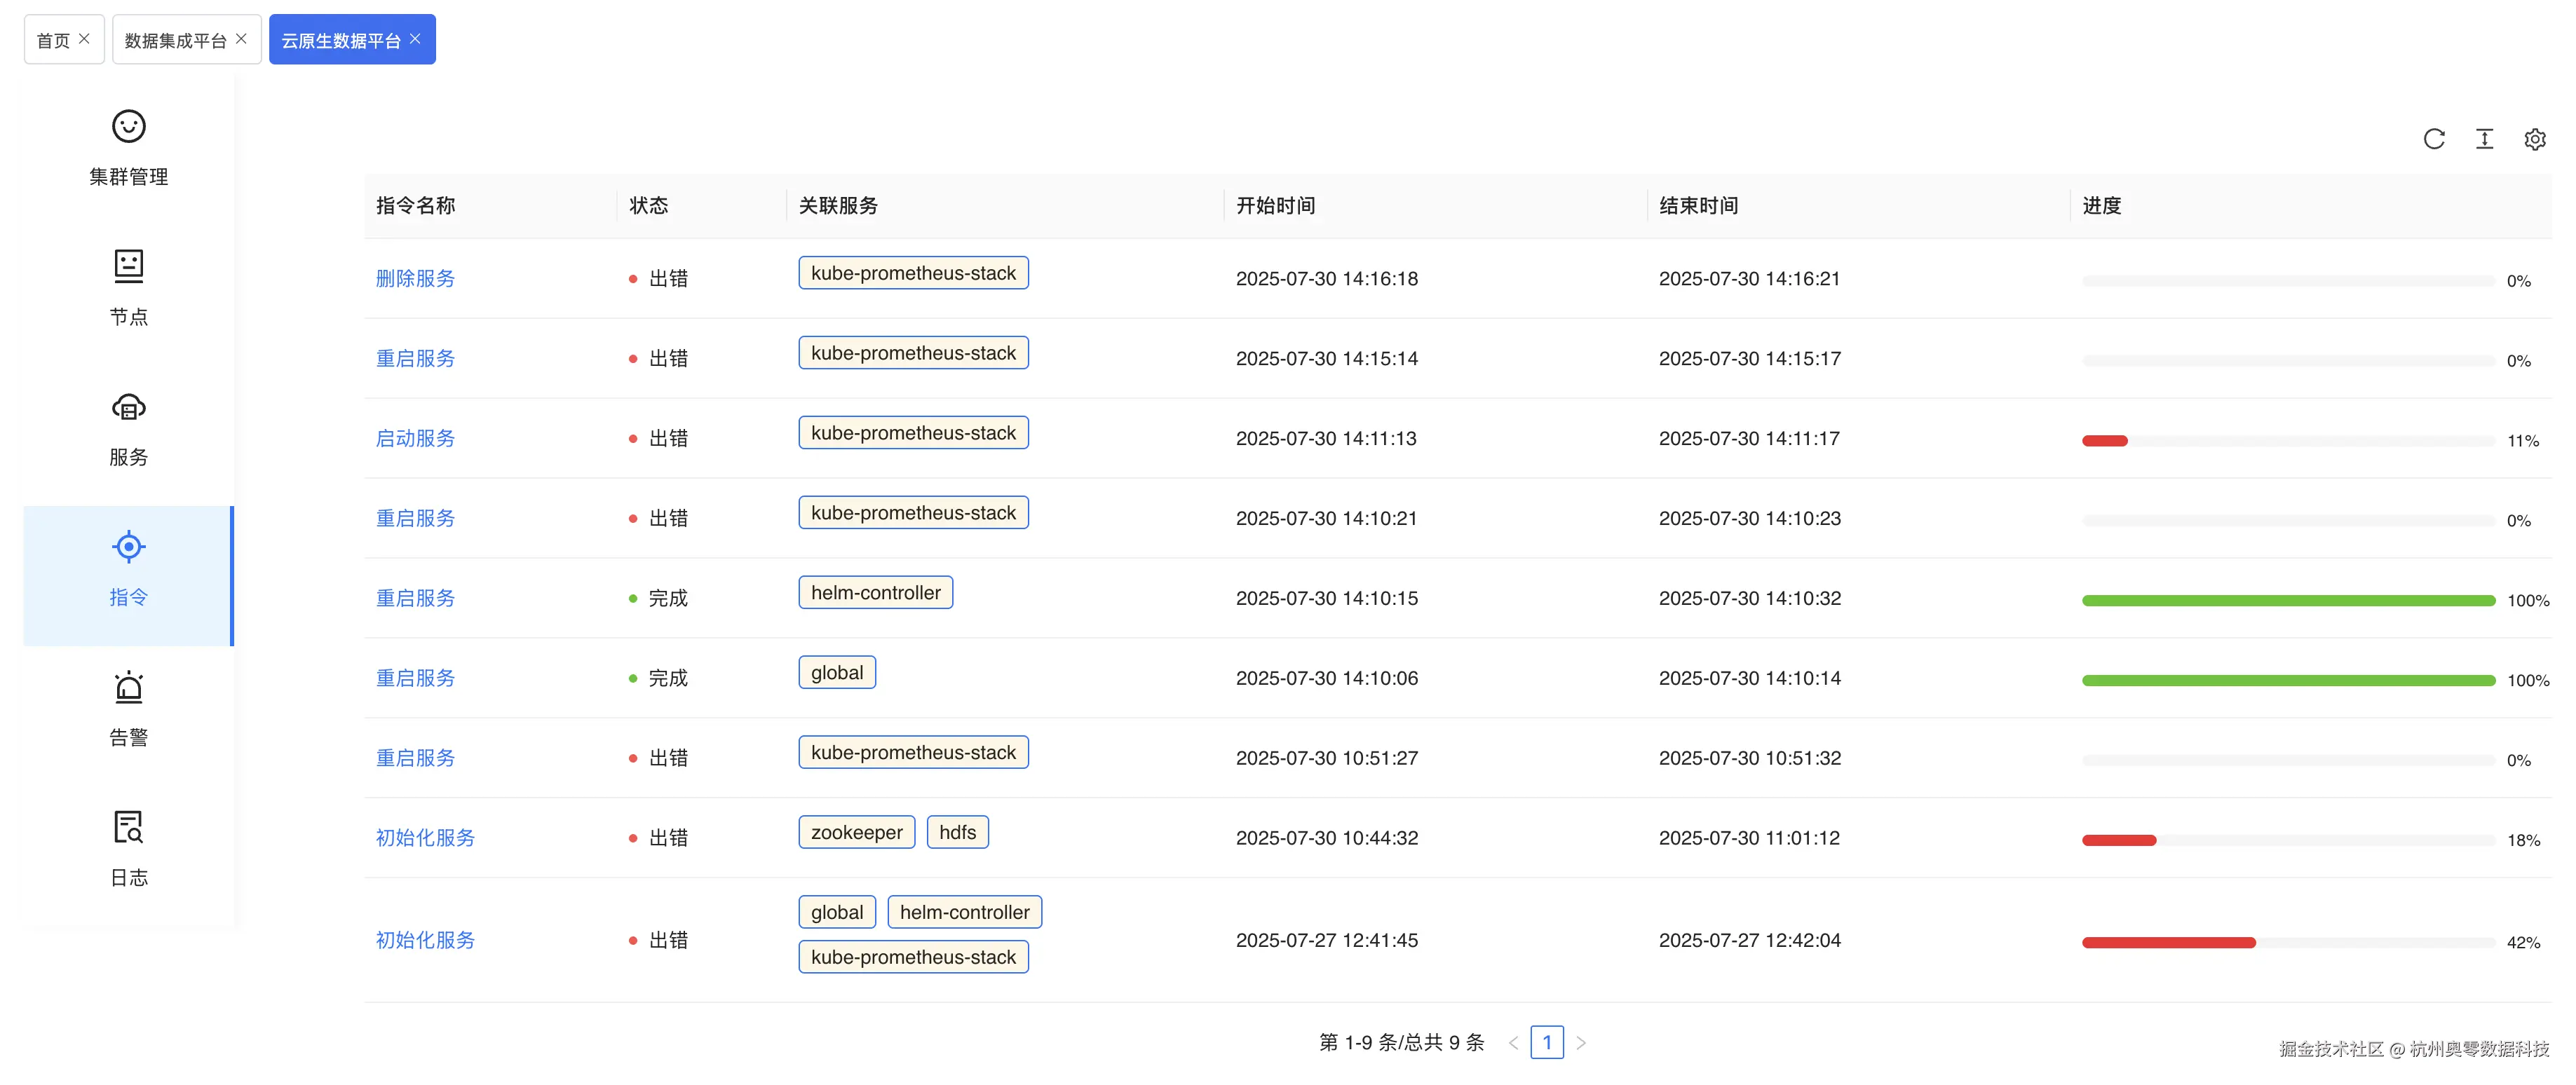This screenshot has width=2576, height=1085.
Task: Click the 42% red progress bar
Action: (2168, 943)
